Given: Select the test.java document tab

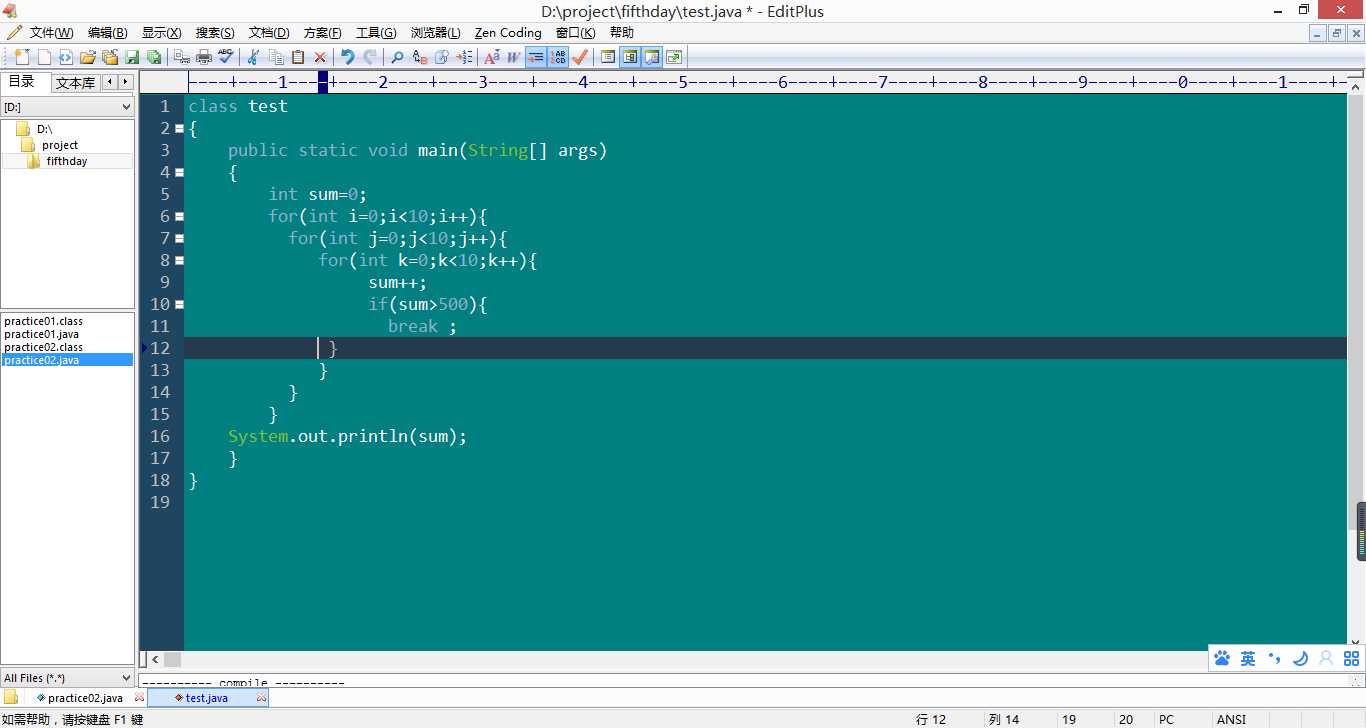Looking at the screenshot, I should point(206,698).
